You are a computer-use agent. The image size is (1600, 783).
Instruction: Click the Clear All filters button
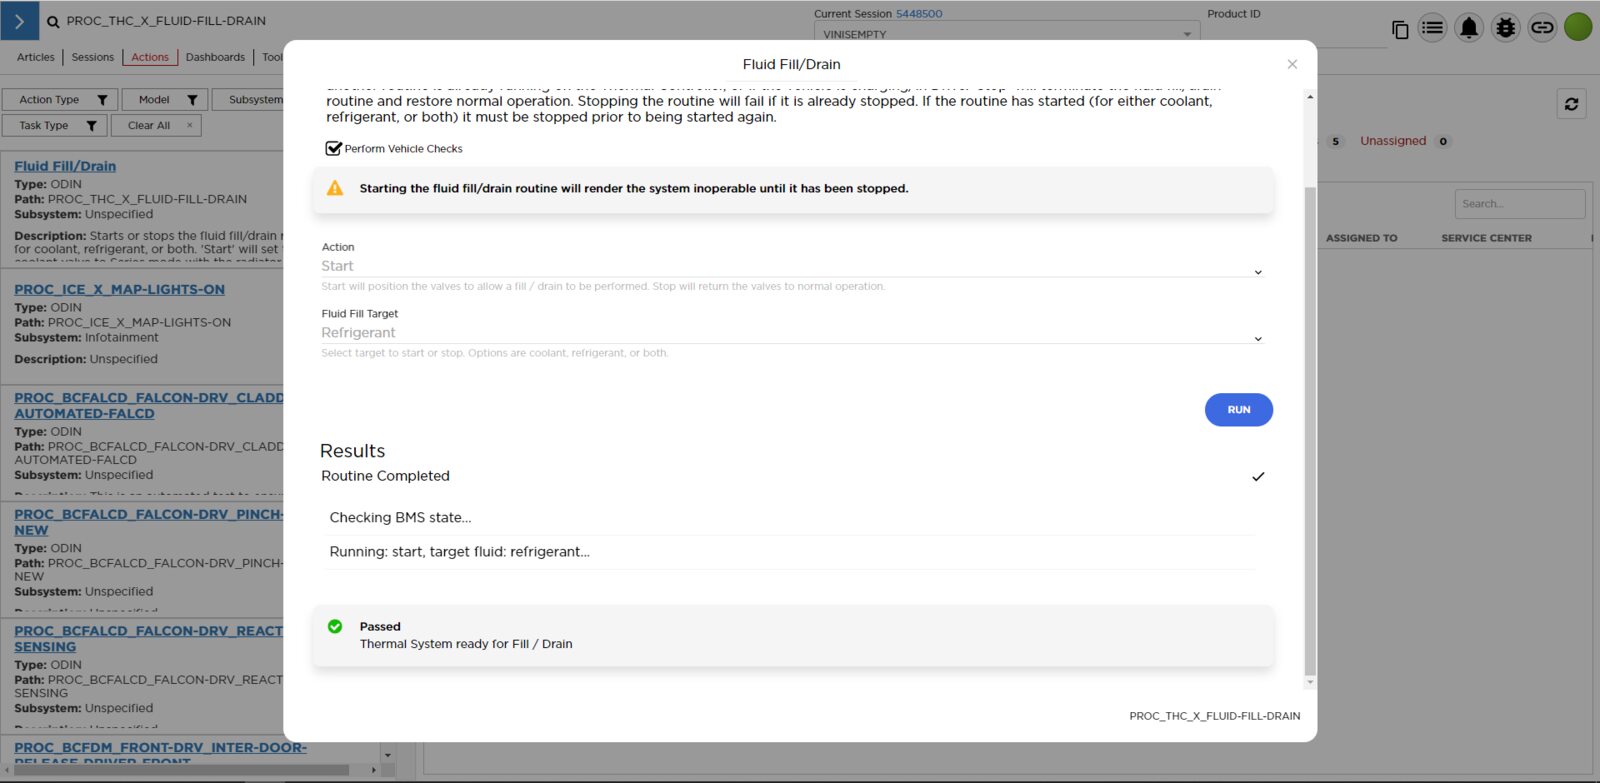pos(150,126)
